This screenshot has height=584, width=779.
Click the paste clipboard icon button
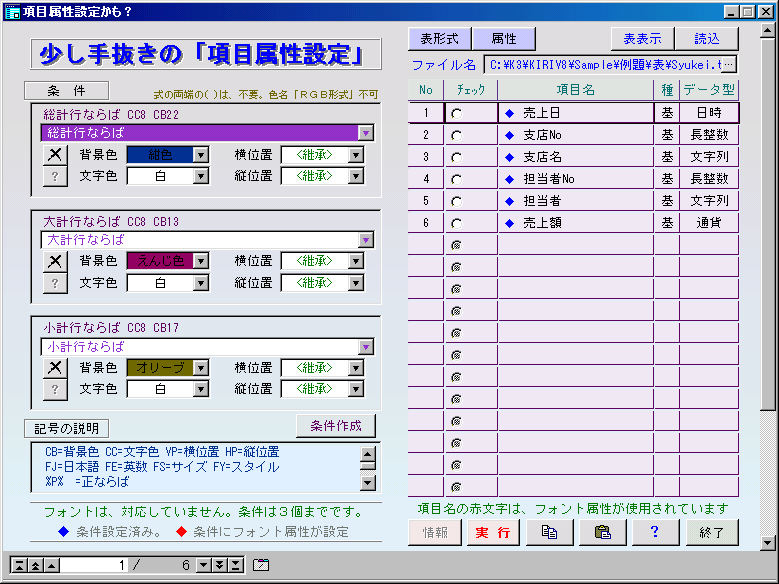[x=602, y=532]
